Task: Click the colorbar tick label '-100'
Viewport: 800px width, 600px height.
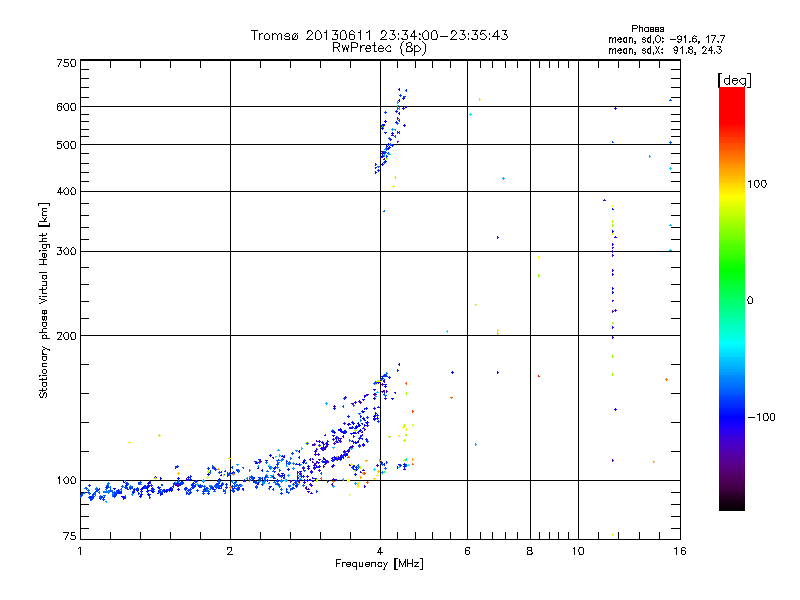Action: [x=761, y=417]
